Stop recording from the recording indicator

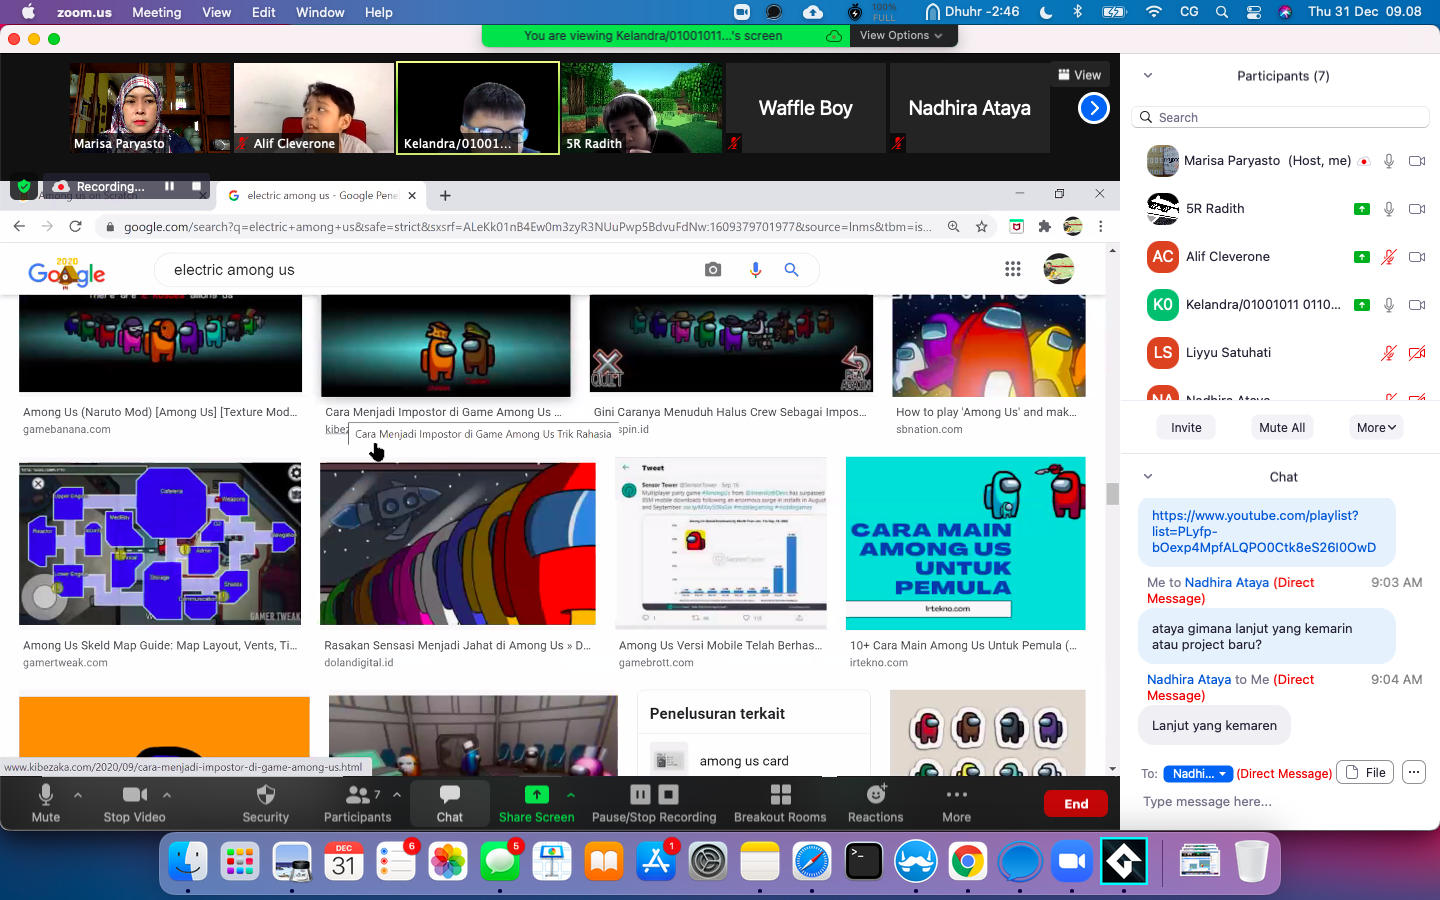click(x=196, y=186)
